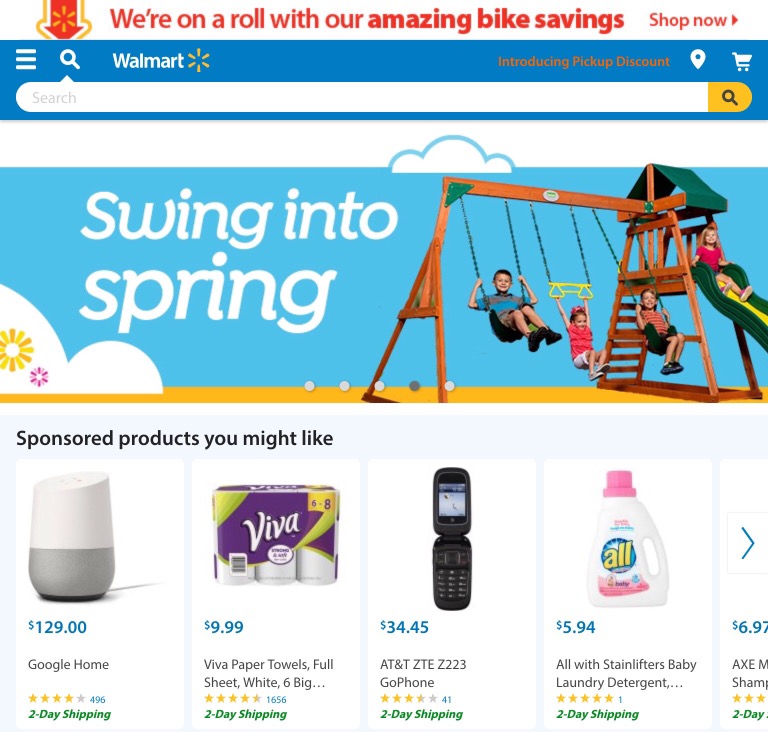768x732 pixels.
Task: Select the first carousel dot
Action: (x=310, y=386)
